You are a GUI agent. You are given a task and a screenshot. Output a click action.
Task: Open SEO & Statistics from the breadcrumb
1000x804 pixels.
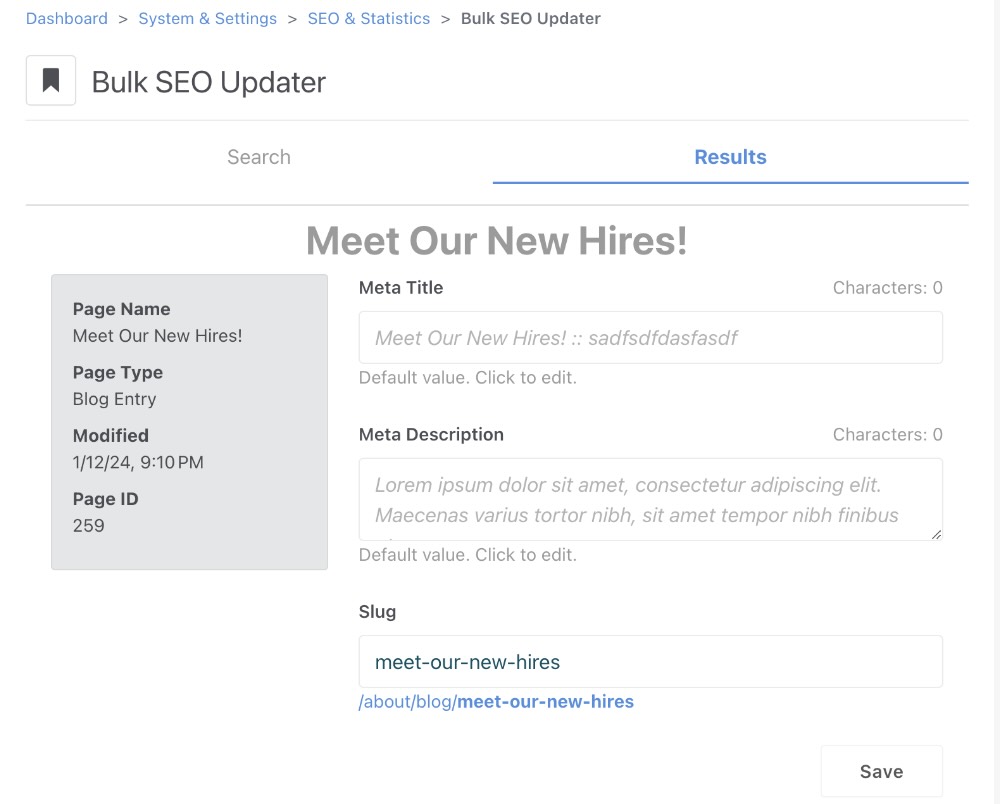[368, 18]
